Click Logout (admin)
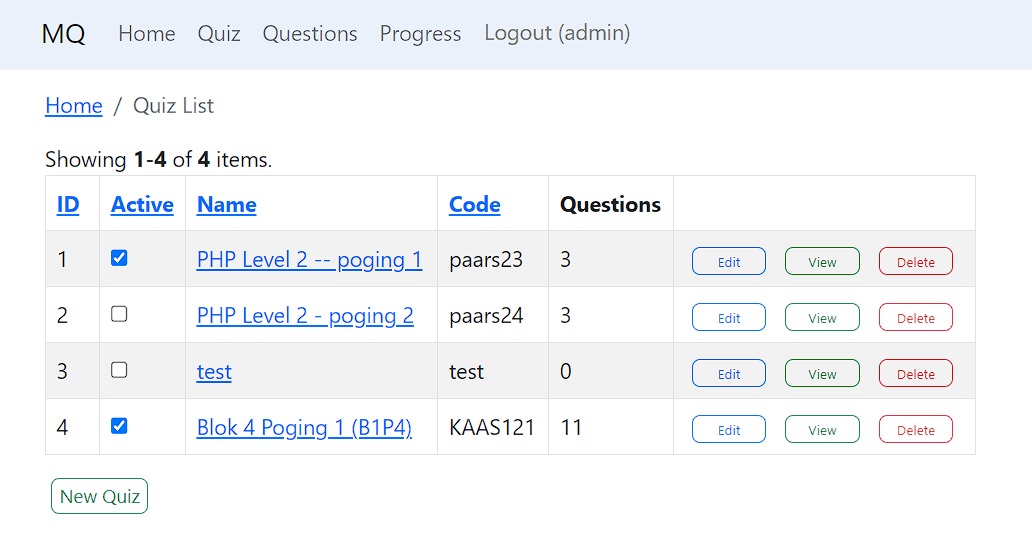This screenshot has width=1032, height=547. point(557,34)
